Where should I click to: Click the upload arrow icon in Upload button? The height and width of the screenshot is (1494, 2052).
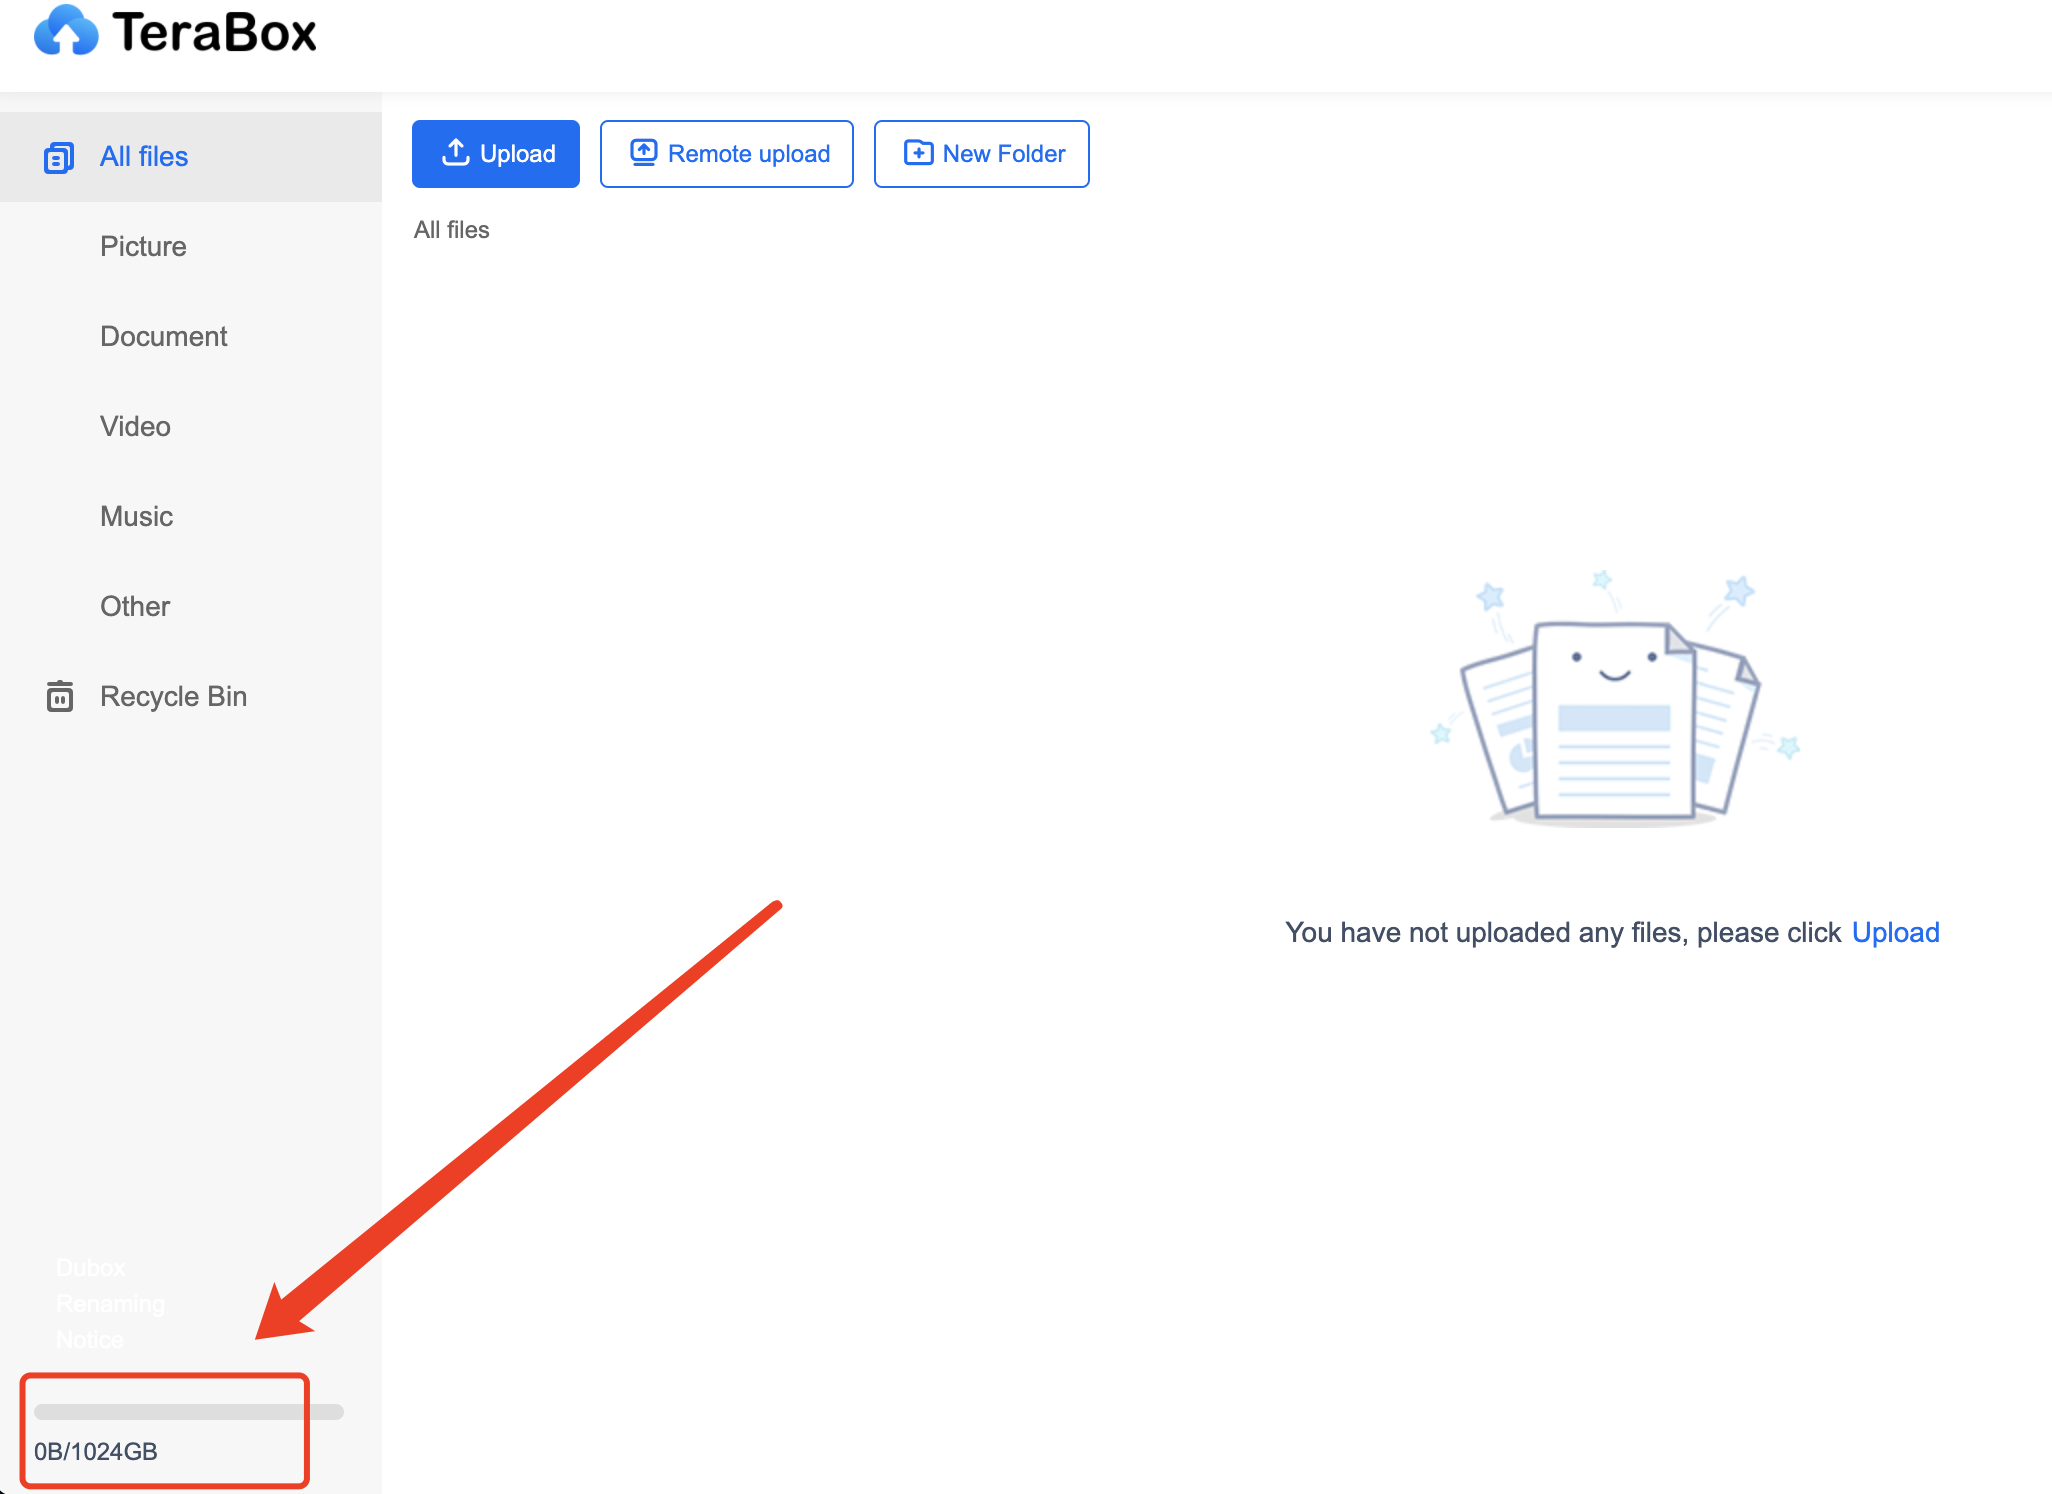[x=456, y=153]
